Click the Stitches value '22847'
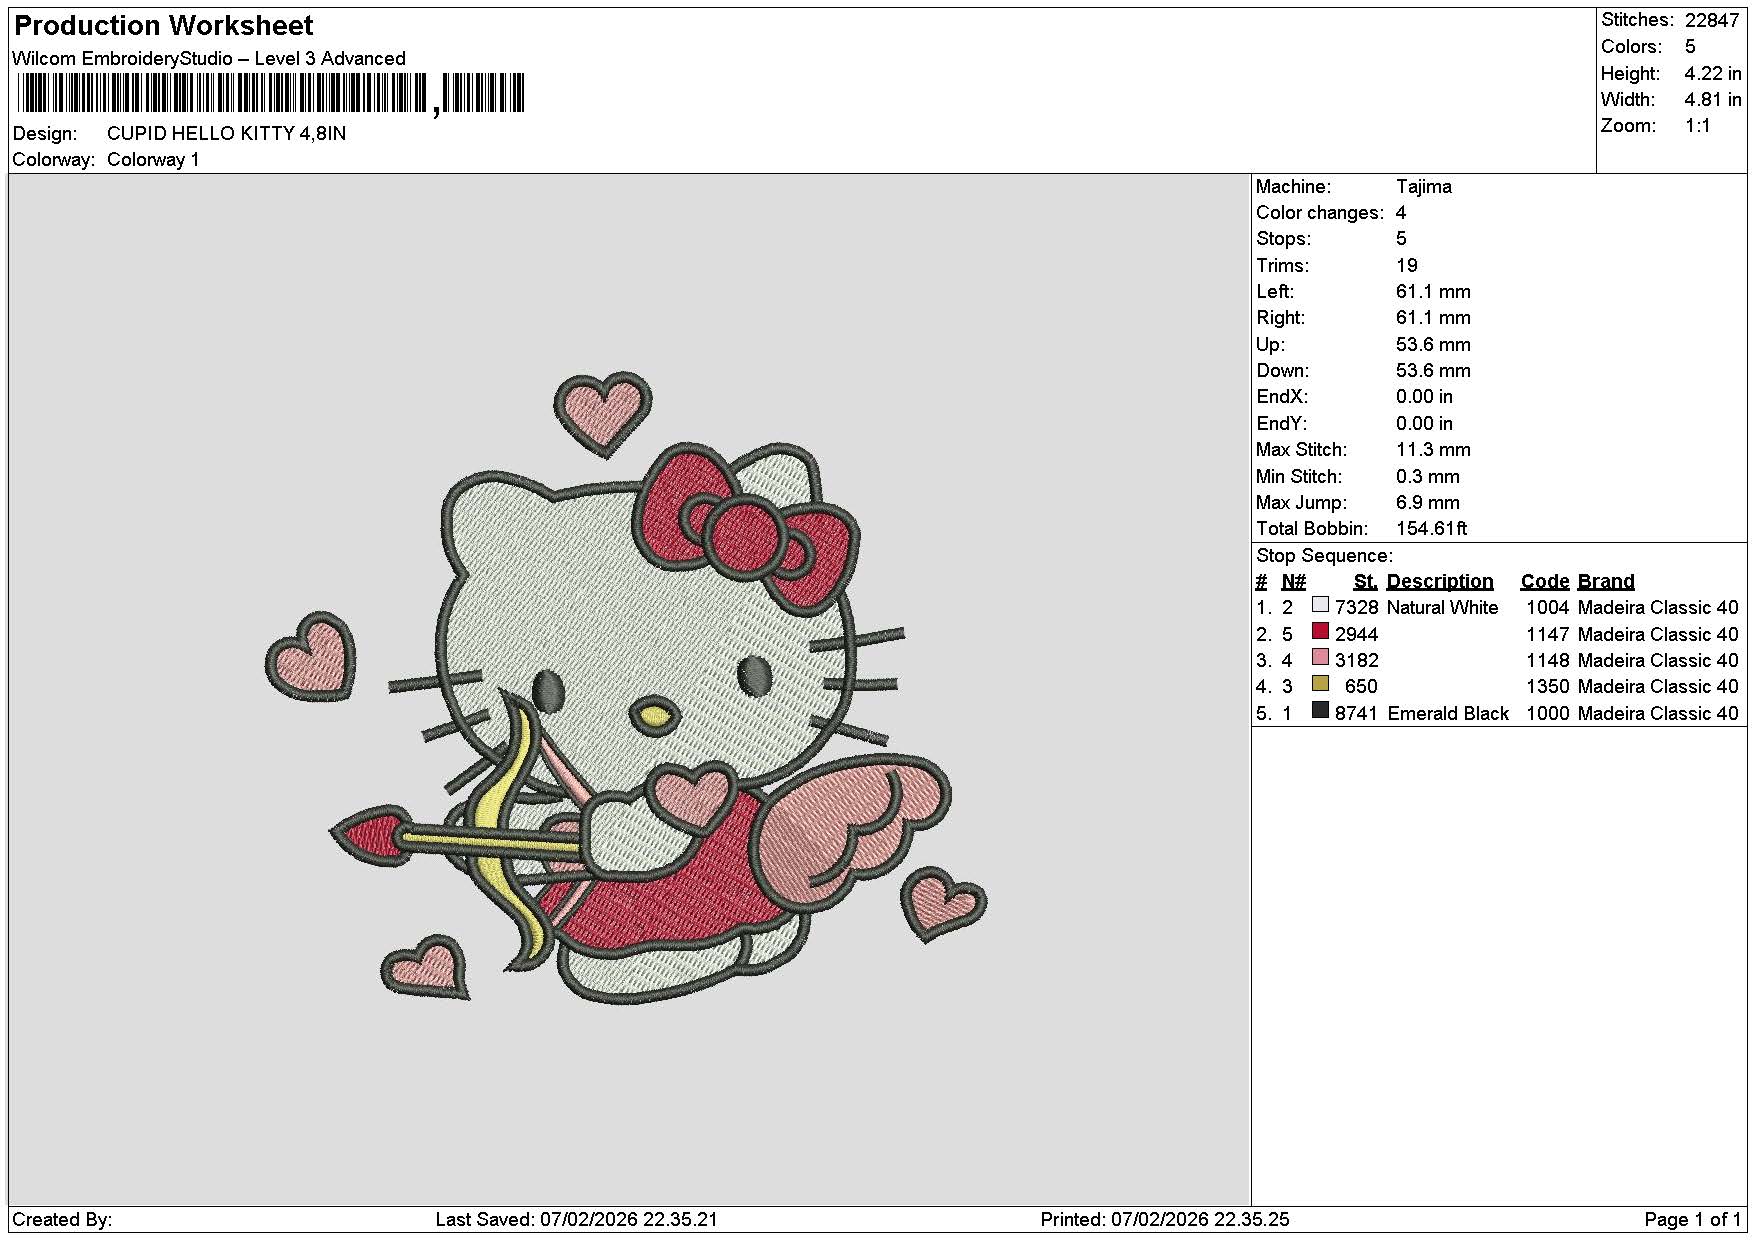Screen dimensions: 1755x1240 [1712, 20]
